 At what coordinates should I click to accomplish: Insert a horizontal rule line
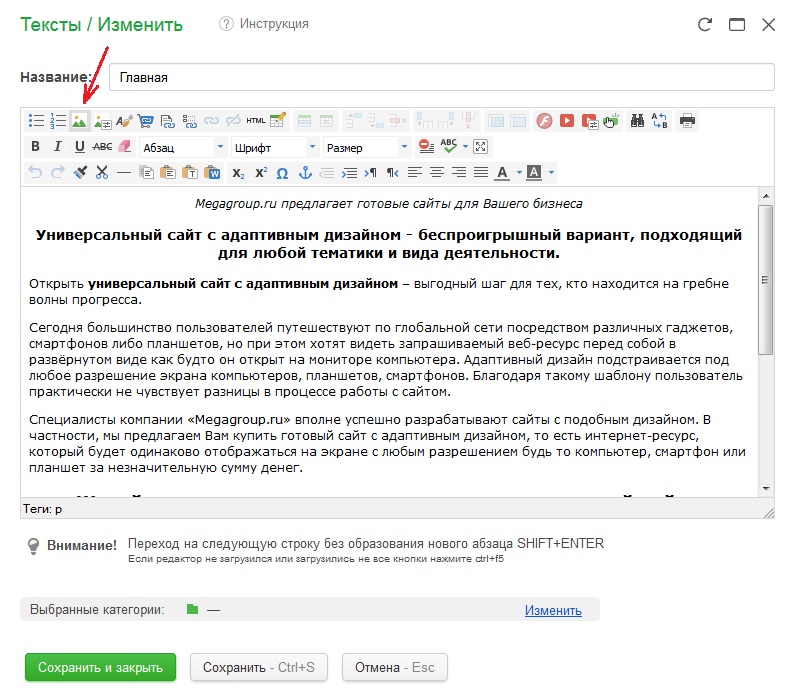click(124, 172)
